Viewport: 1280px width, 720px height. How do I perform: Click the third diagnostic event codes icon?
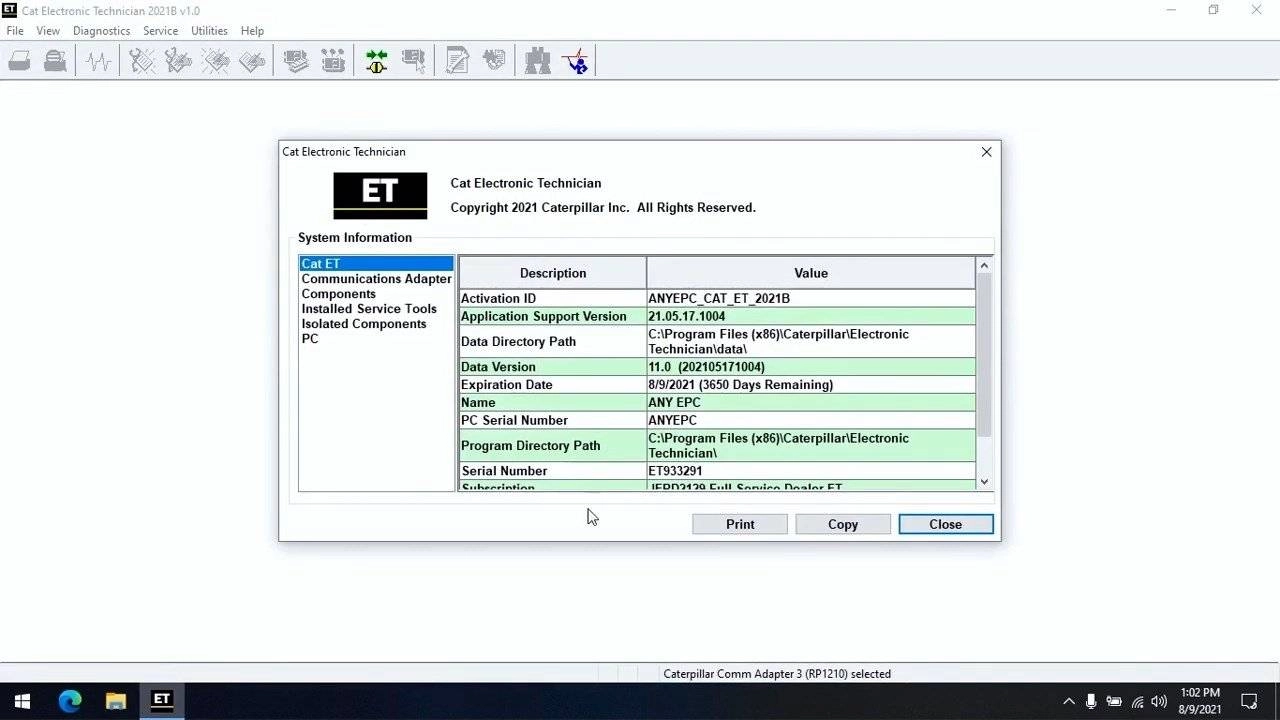(215, 61)
